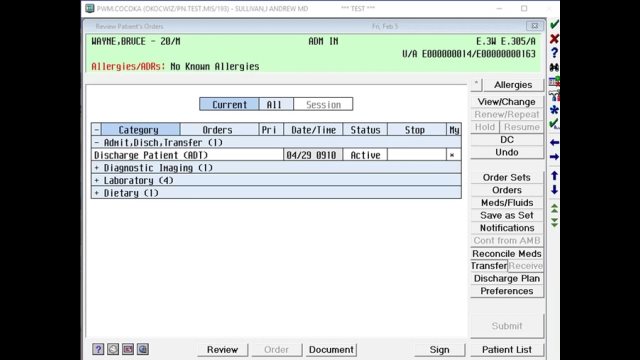
Task: Click the question mark icon in the bottom-left icon row
Action: pos(98,349)
